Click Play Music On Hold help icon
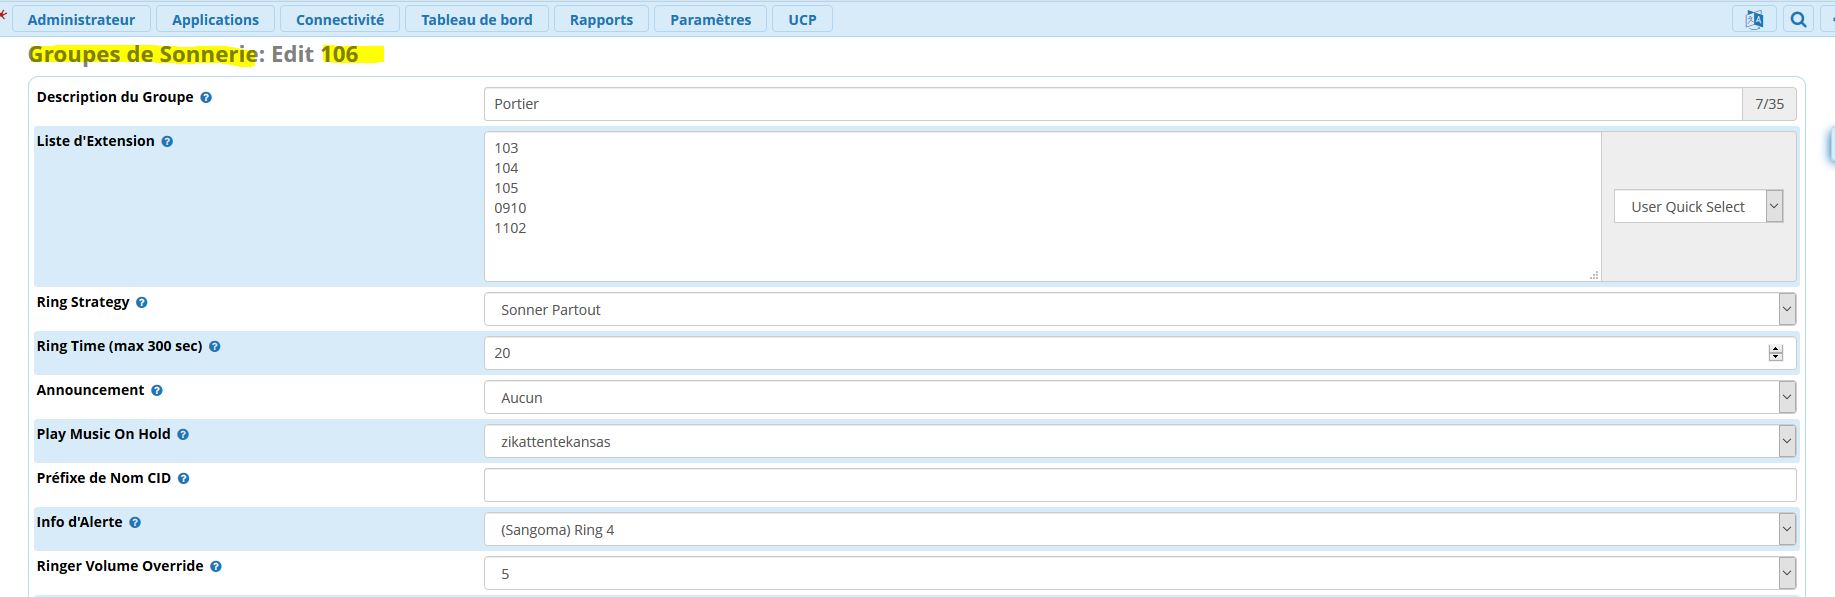1835x597 pixels. [x=183, y=435]
